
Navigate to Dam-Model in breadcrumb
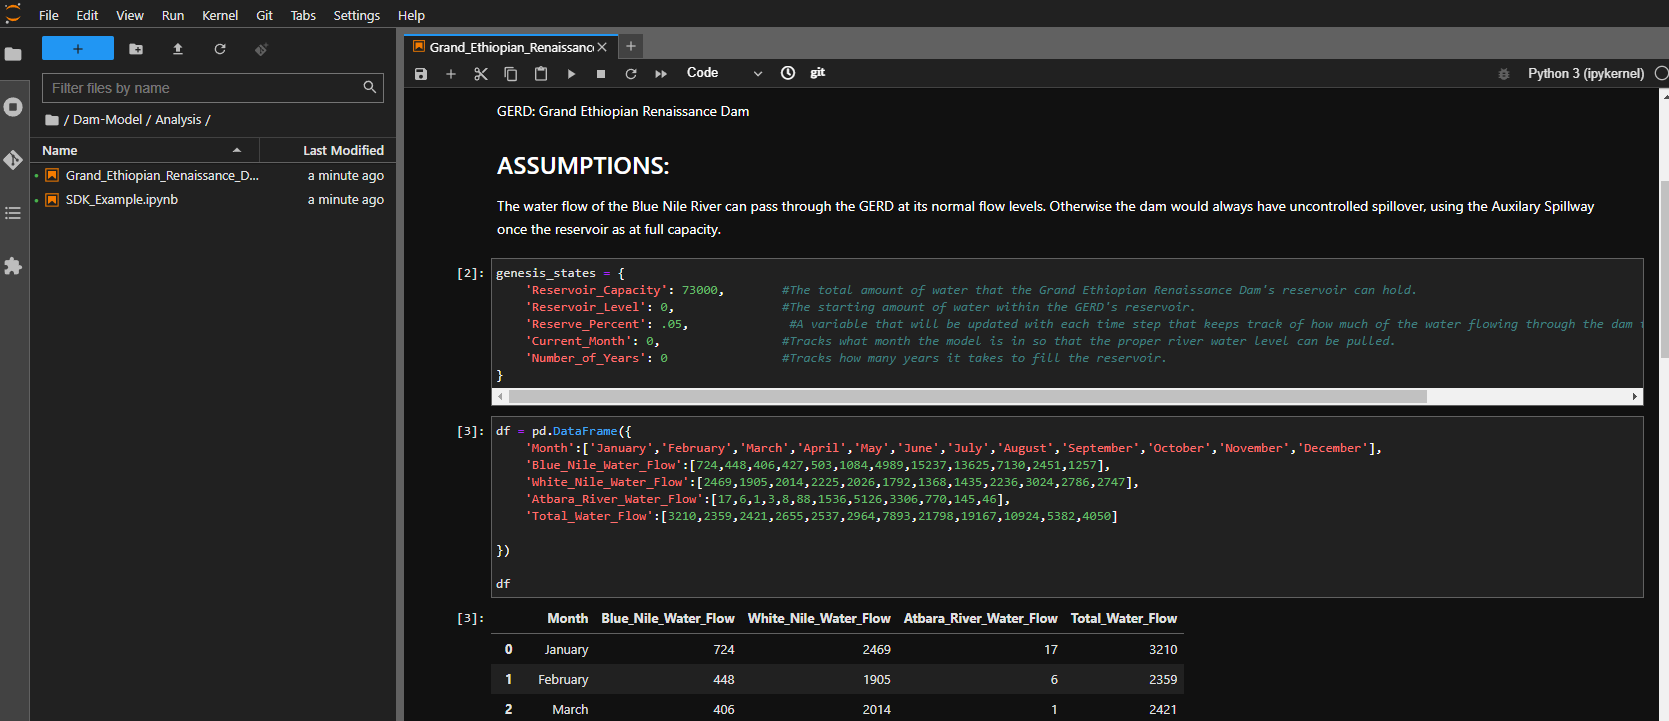107,120
